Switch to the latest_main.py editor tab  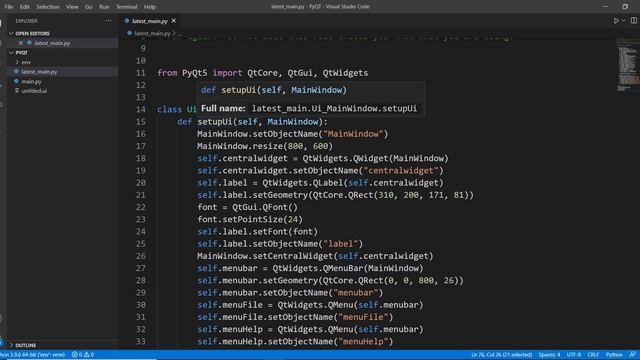(150, 21)
